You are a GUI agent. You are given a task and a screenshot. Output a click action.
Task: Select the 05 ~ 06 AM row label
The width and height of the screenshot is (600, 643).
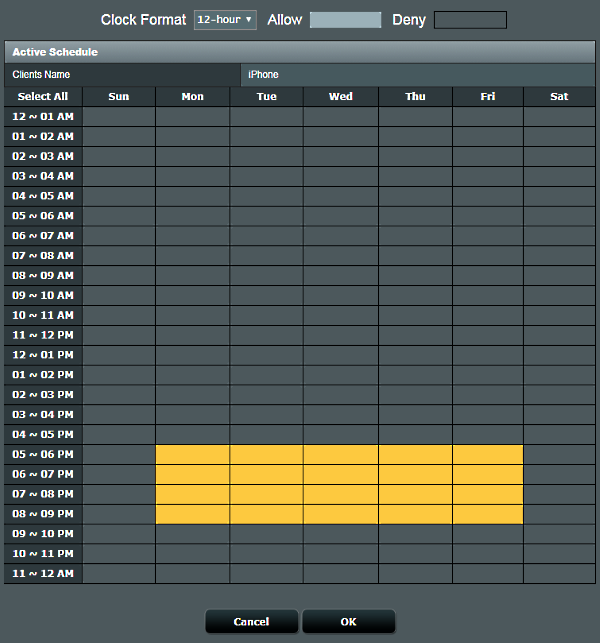(43, 216)
